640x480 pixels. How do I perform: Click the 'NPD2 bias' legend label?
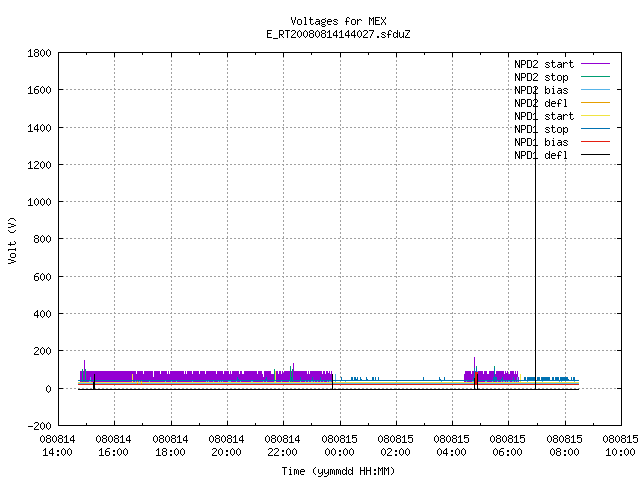[541, 90]
